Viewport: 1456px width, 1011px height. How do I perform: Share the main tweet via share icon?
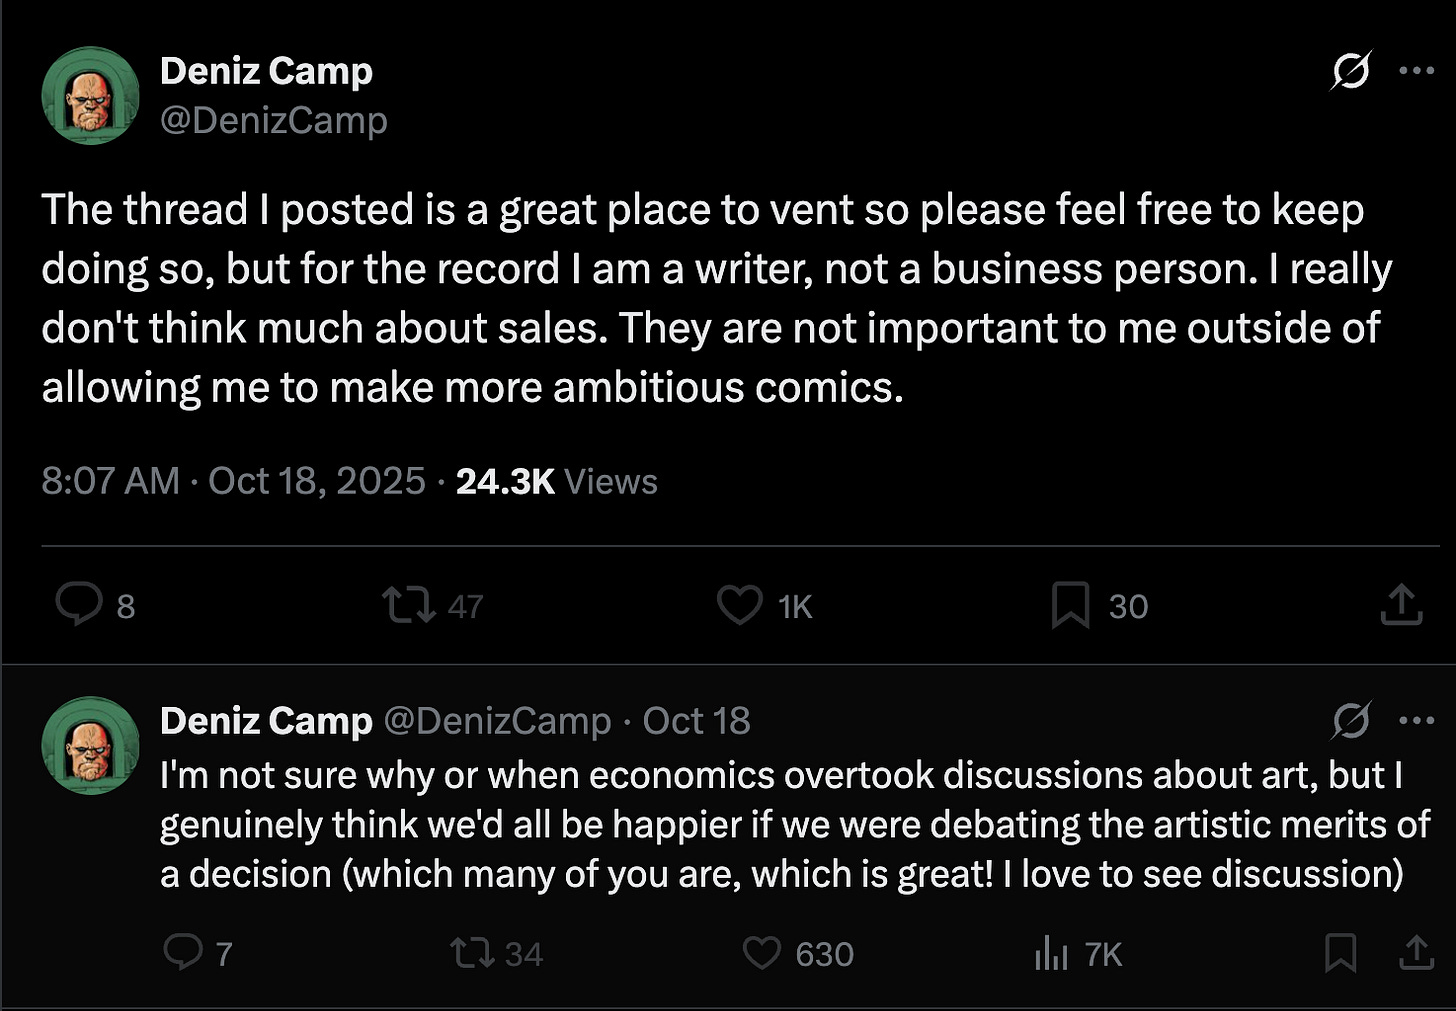tap(1401, 605)
